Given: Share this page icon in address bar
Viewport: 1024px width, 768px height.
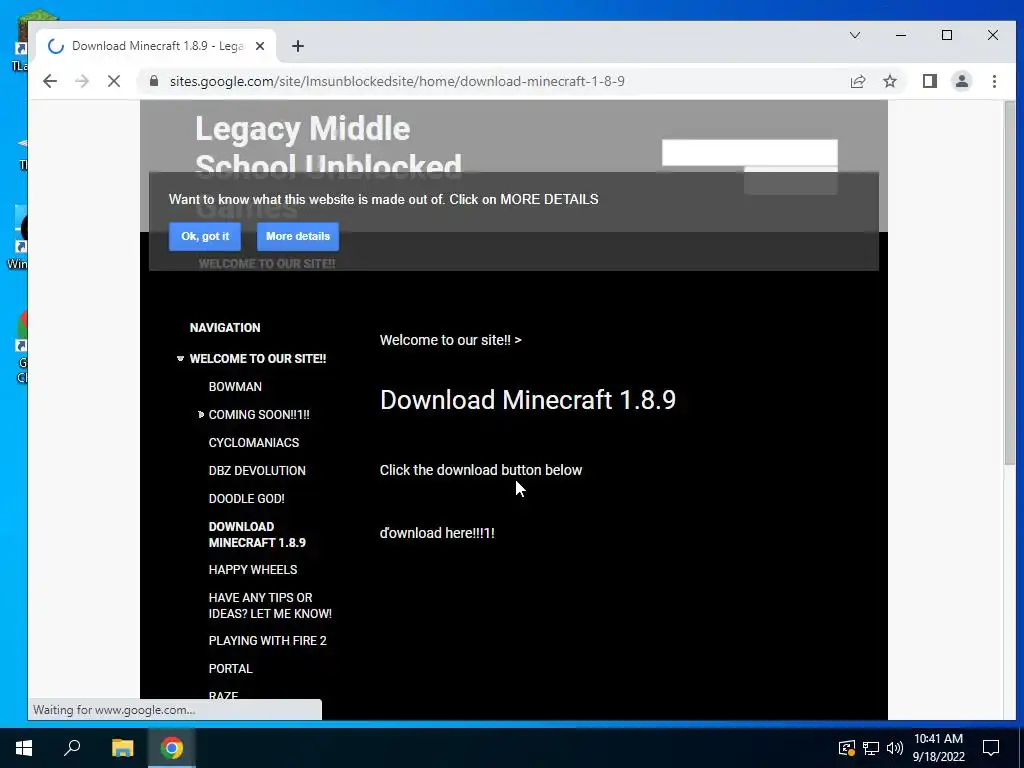Looking at the screenshot, I should click(857, 81).
